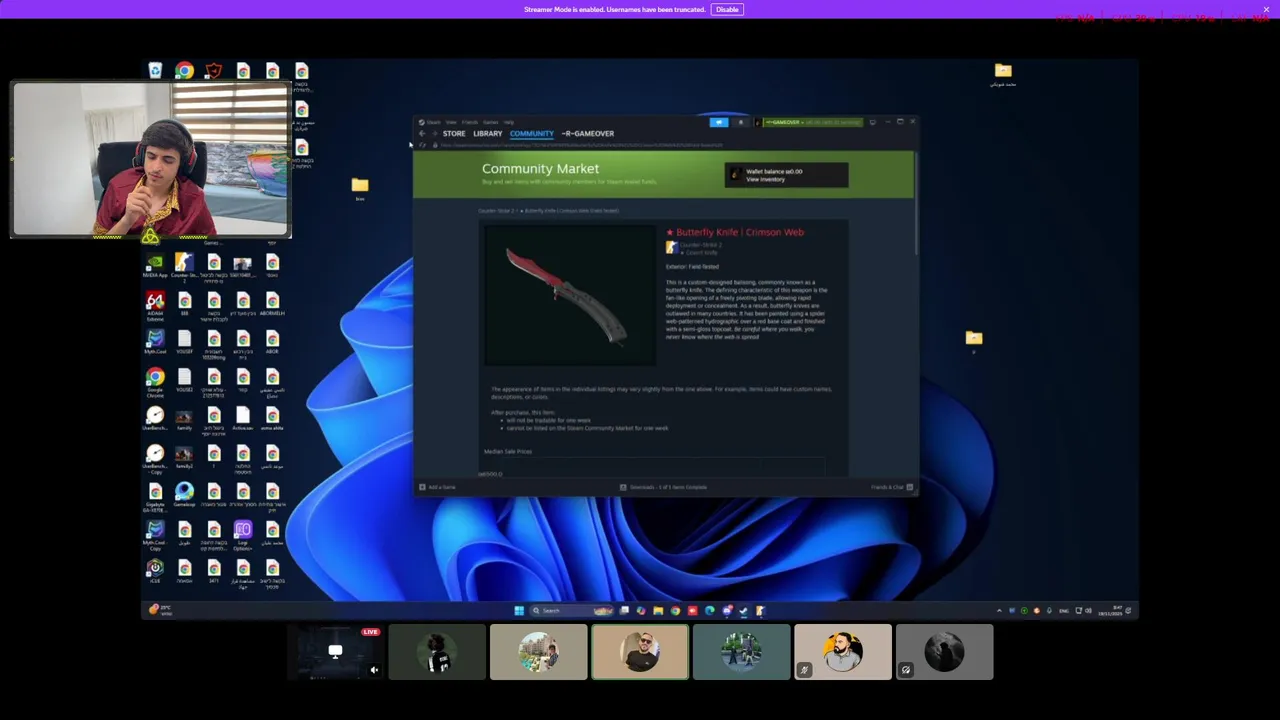Open Google Chrome shortcut at top of desktop
This screenshot has width=1280, height=720.
pyautogui.click(x=184, y=70)
